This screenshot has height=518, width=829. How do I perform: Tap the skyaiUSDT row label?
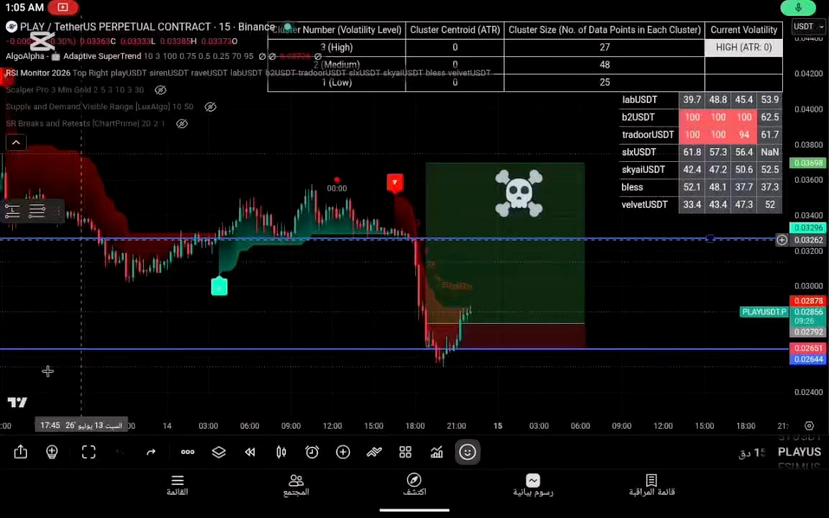643,170
